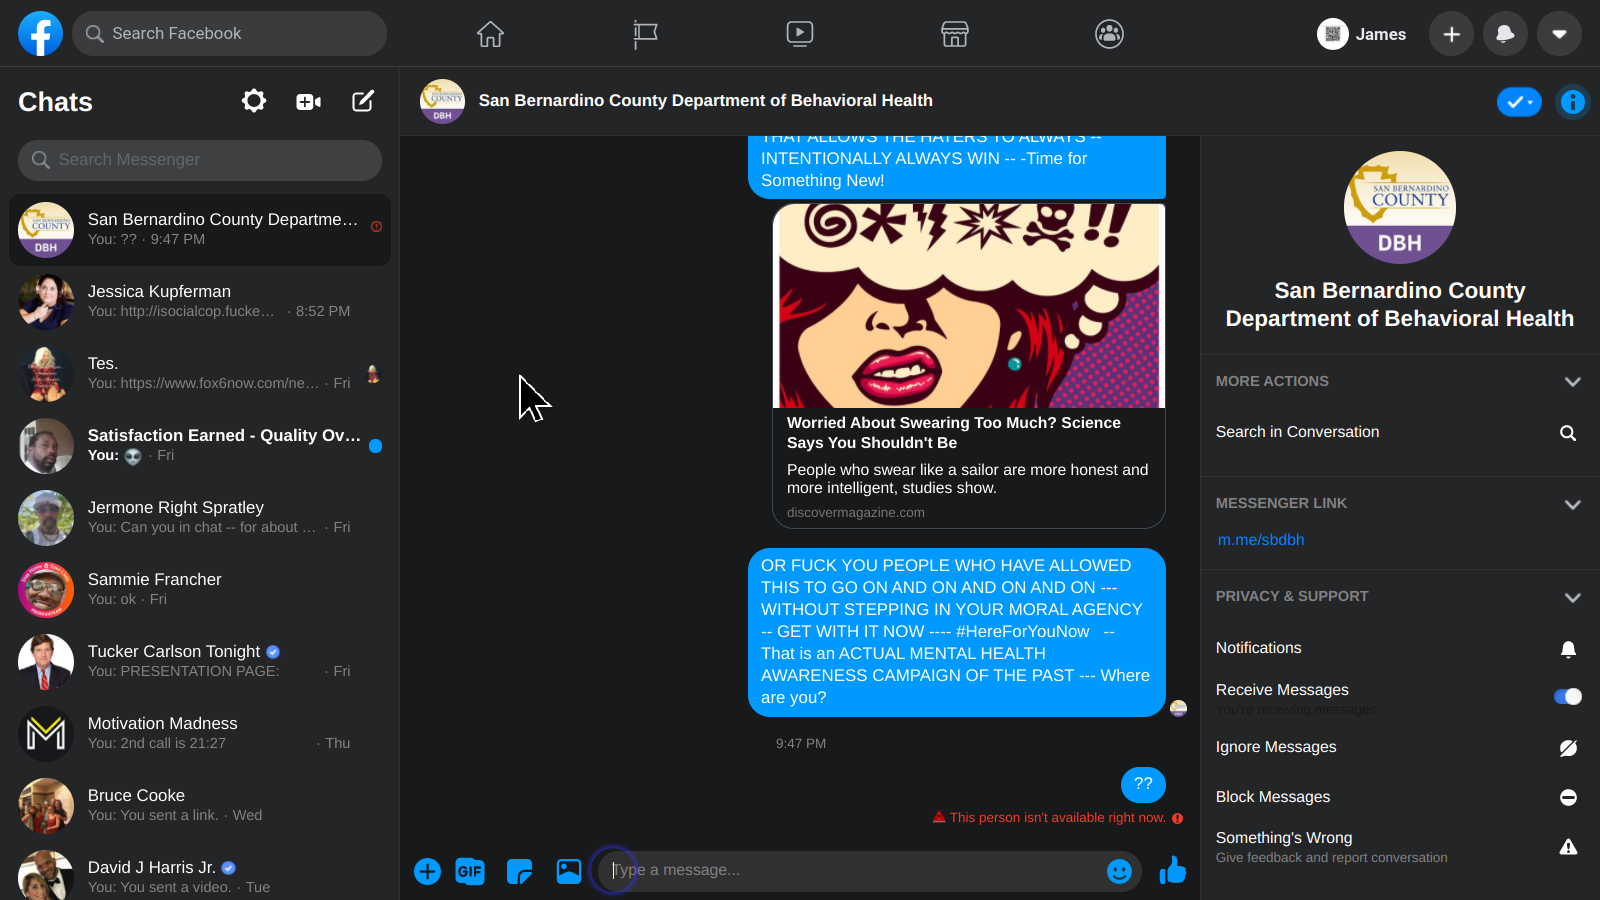
Task: Open the Facebook logo home link
Action: click(40, 34)
